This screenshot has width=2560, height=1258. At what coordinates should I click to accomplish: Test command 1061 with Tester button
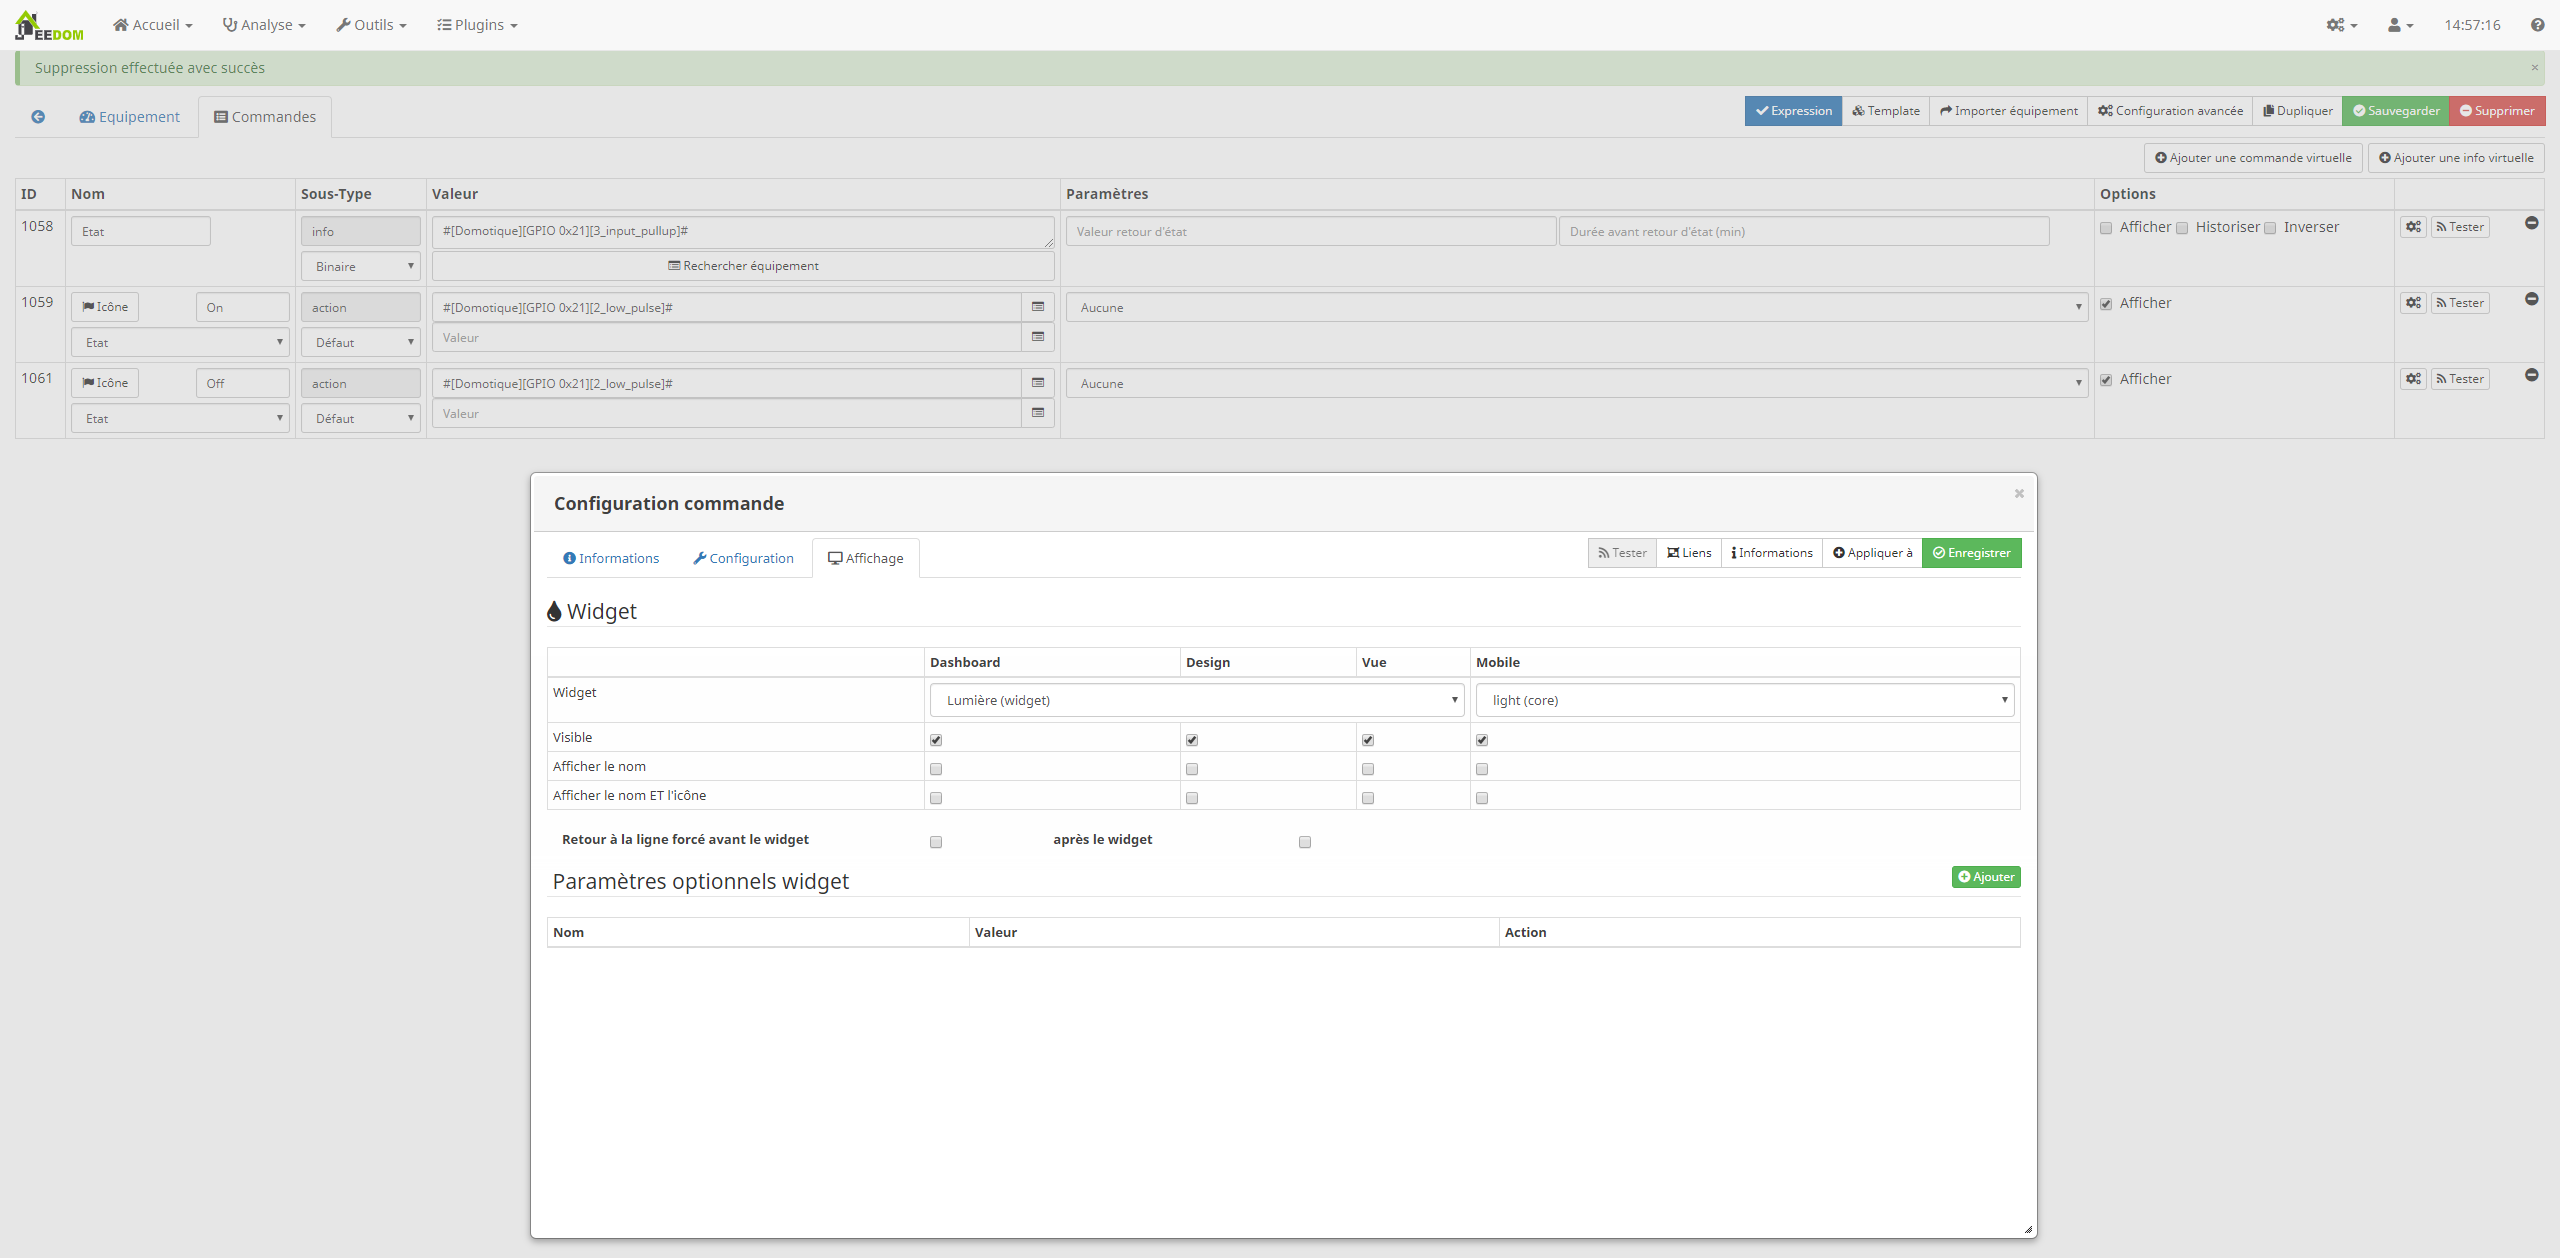click(2460, 379)
